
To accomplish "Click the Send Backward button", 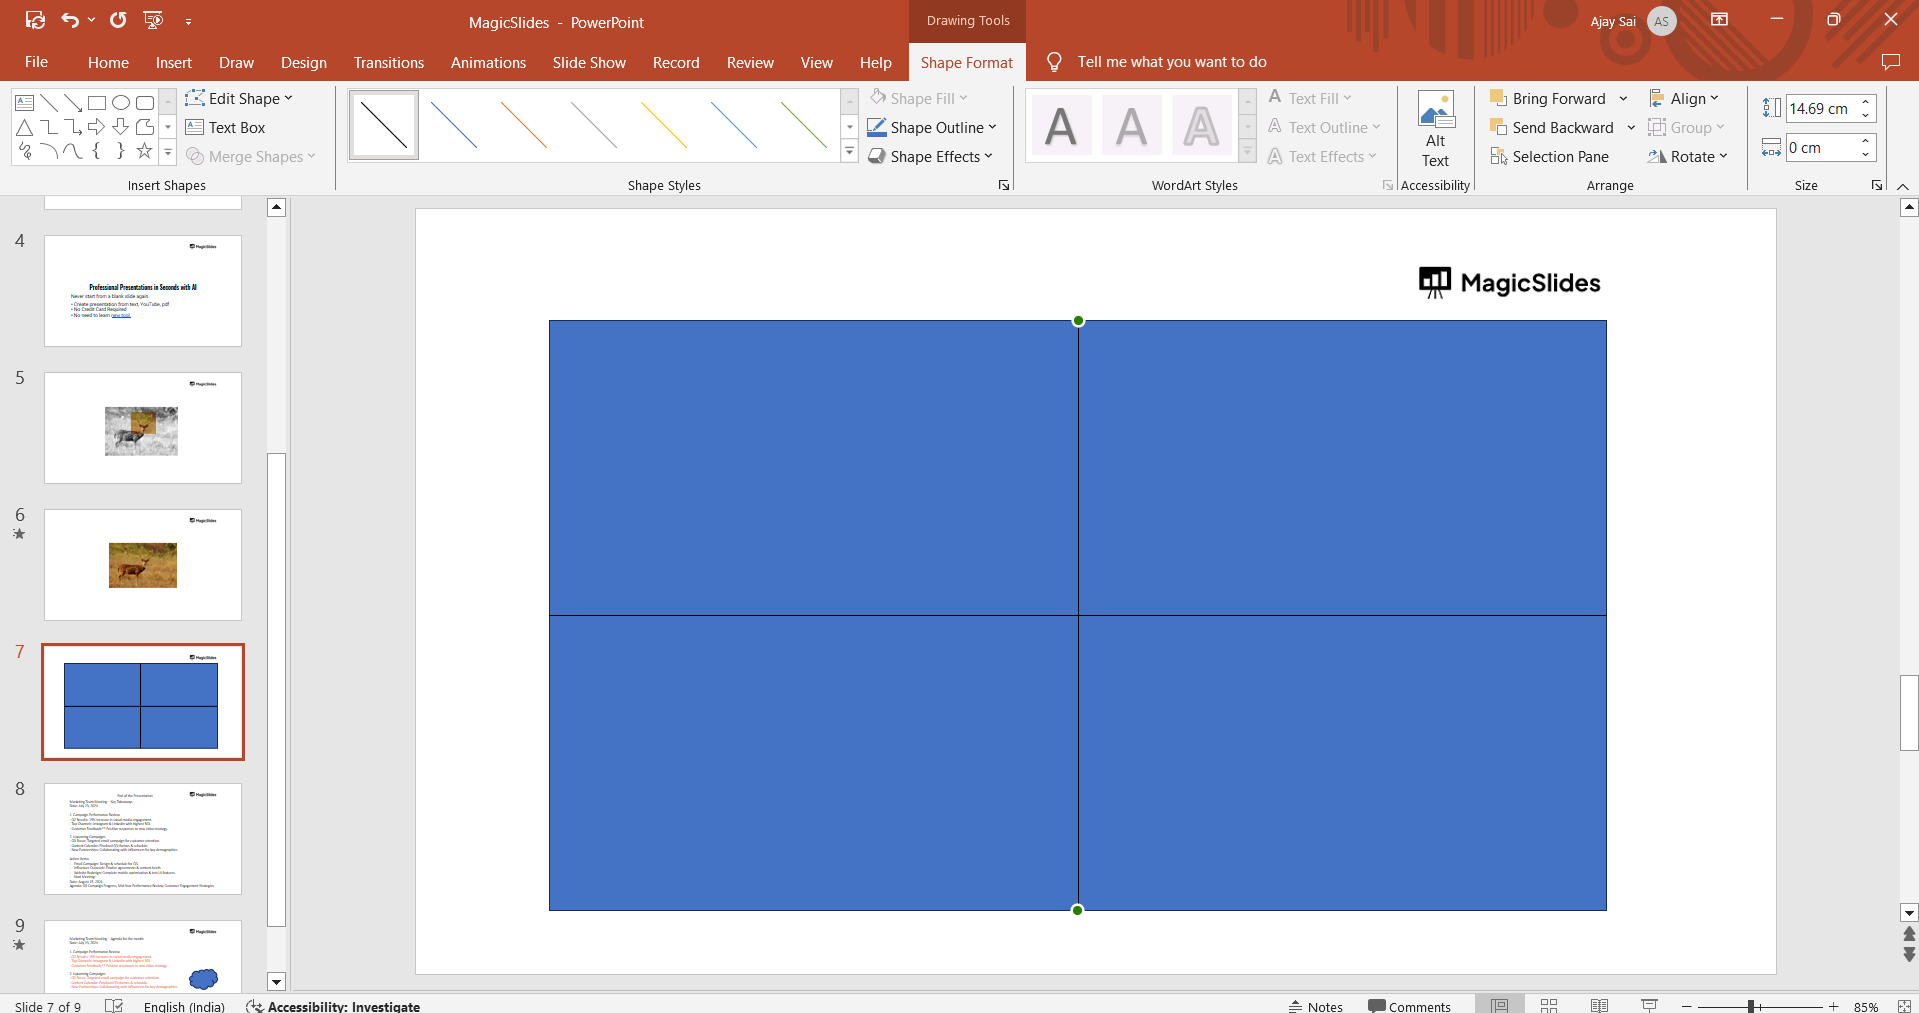I will (1552, 128).
